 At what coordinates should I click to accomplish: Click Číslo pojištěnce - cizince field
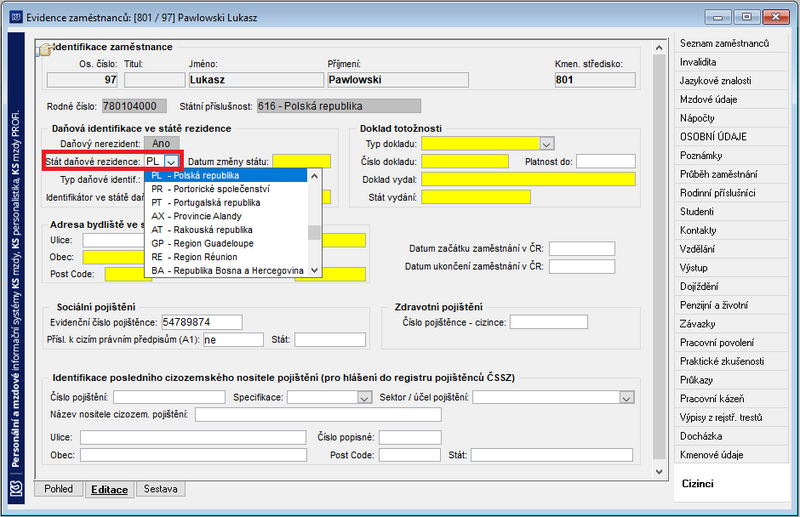tap(549, 322)
